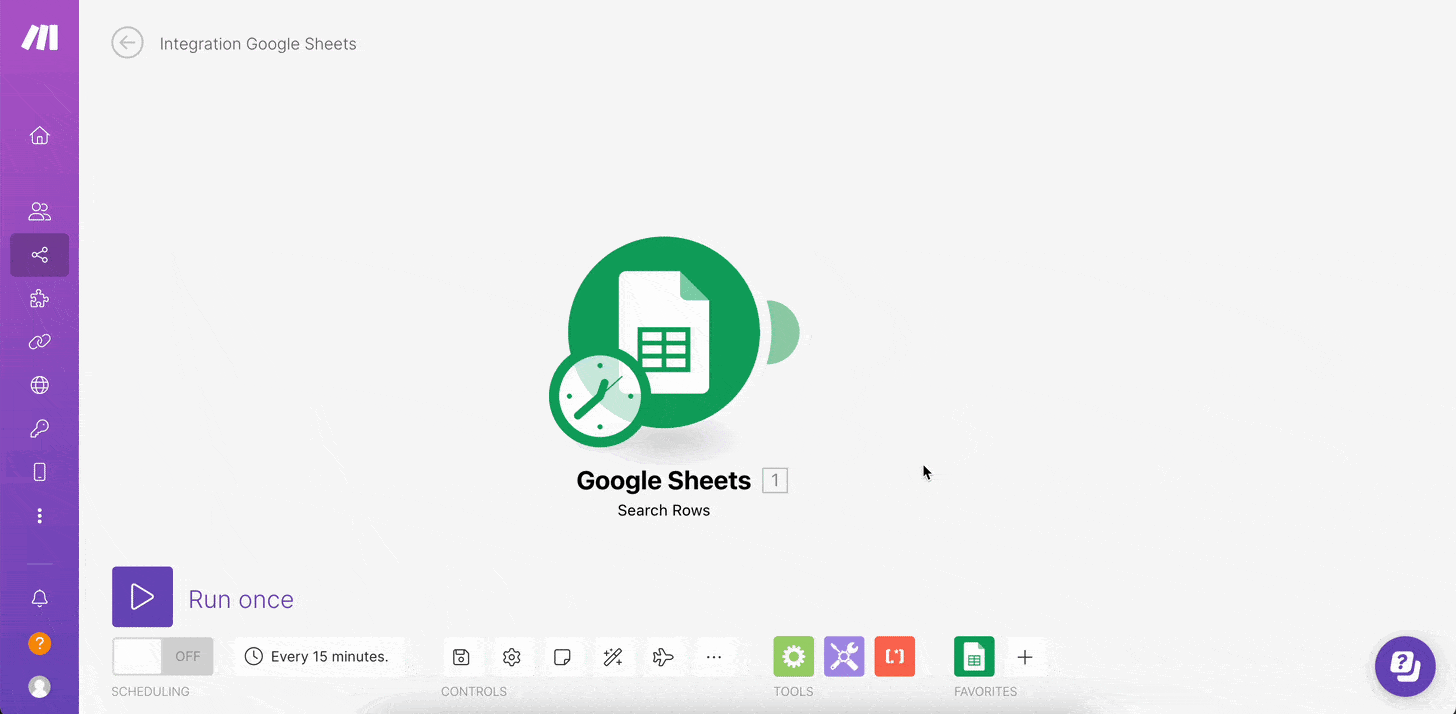Open the more controls ellipsis
The height and width of the screenshot is (714, 1456).
pyautogui.click(x=714, y=657)
